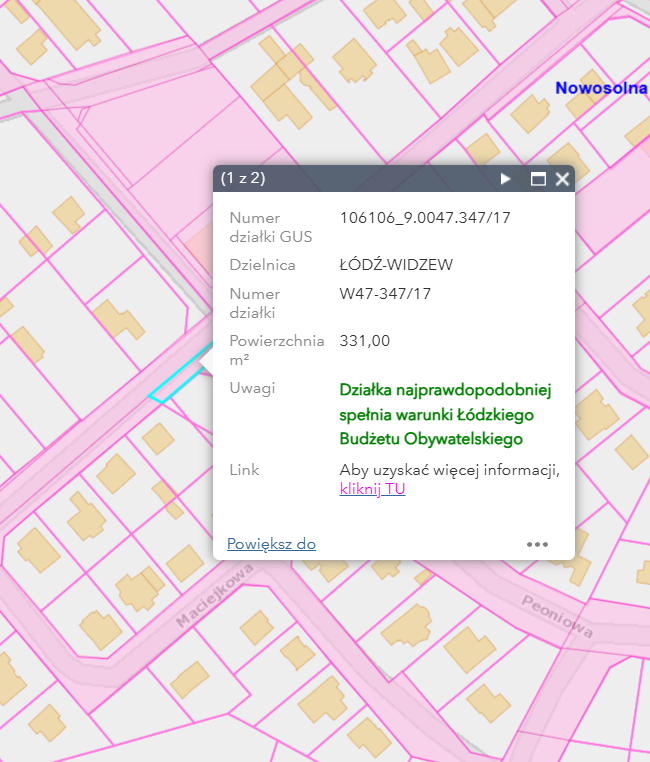Viewport: 650px width, 762px height.
Task: Close the parcel info popup
Action: pos(562,179)
